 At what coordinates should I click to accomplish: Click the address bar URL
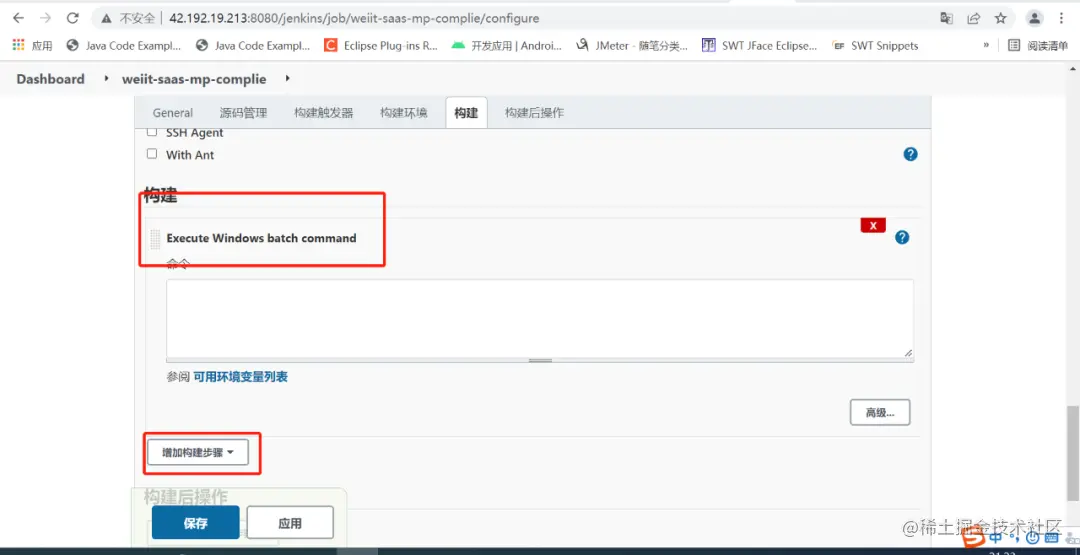[x=354, y=19]
